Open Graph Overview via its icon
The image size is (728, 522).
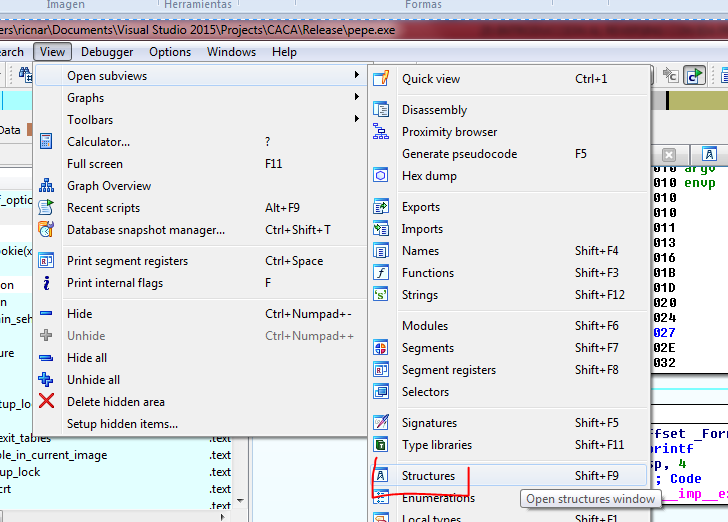(x=46, y=186)
